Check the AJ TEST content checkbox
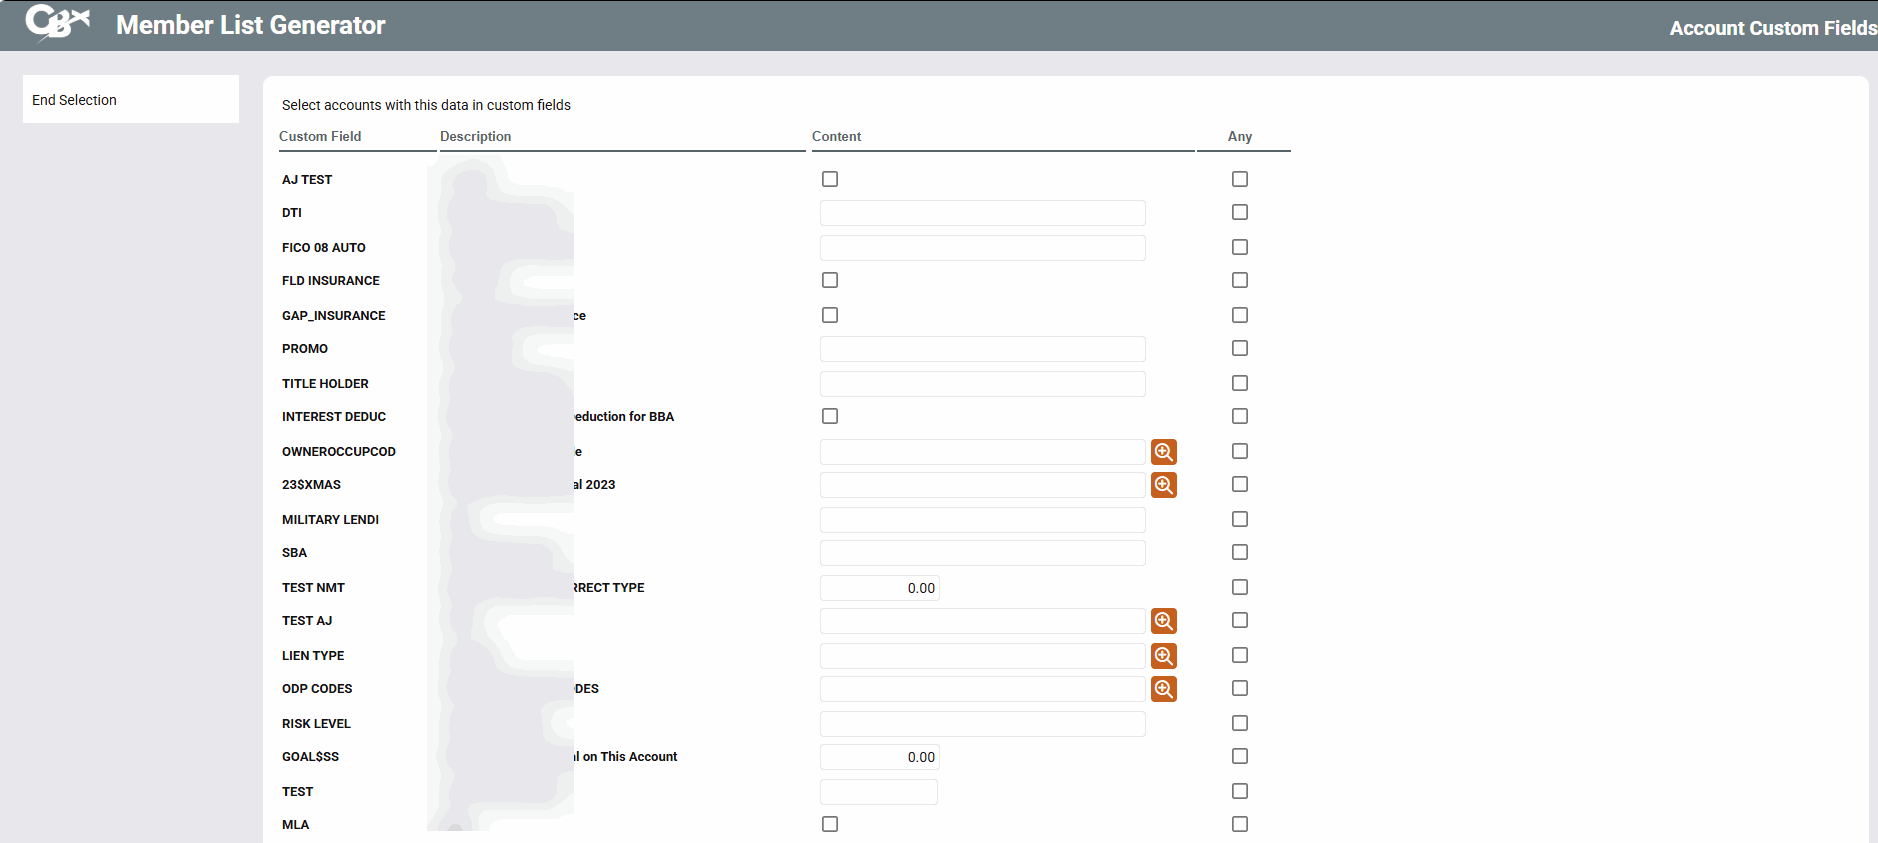Image resolution: width=1878 pixels, height=843 pixels. 830,179
